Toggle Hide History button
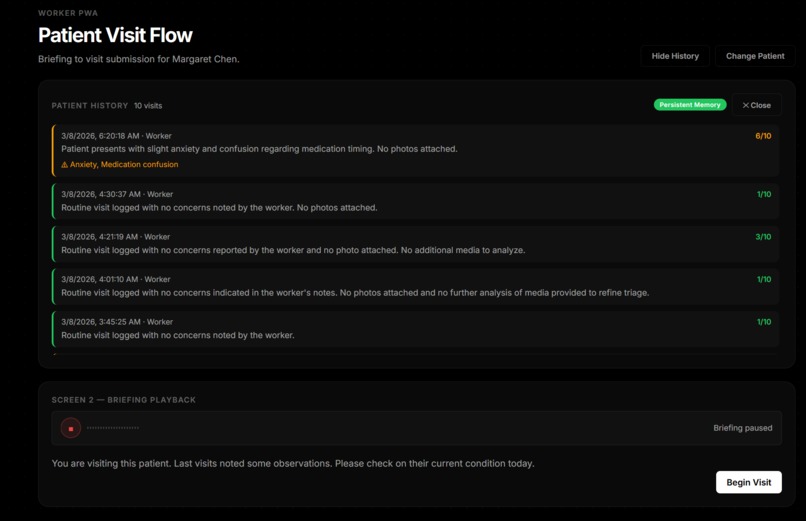The image size is (806, 521). (675, 56)
